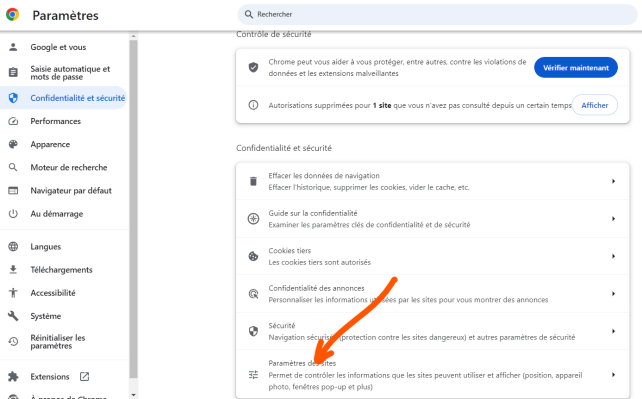This screenshot has width=642, height=399.
Task: Click the verified shield icon in Contrôle de sécurité
Action: coord(253,67)
